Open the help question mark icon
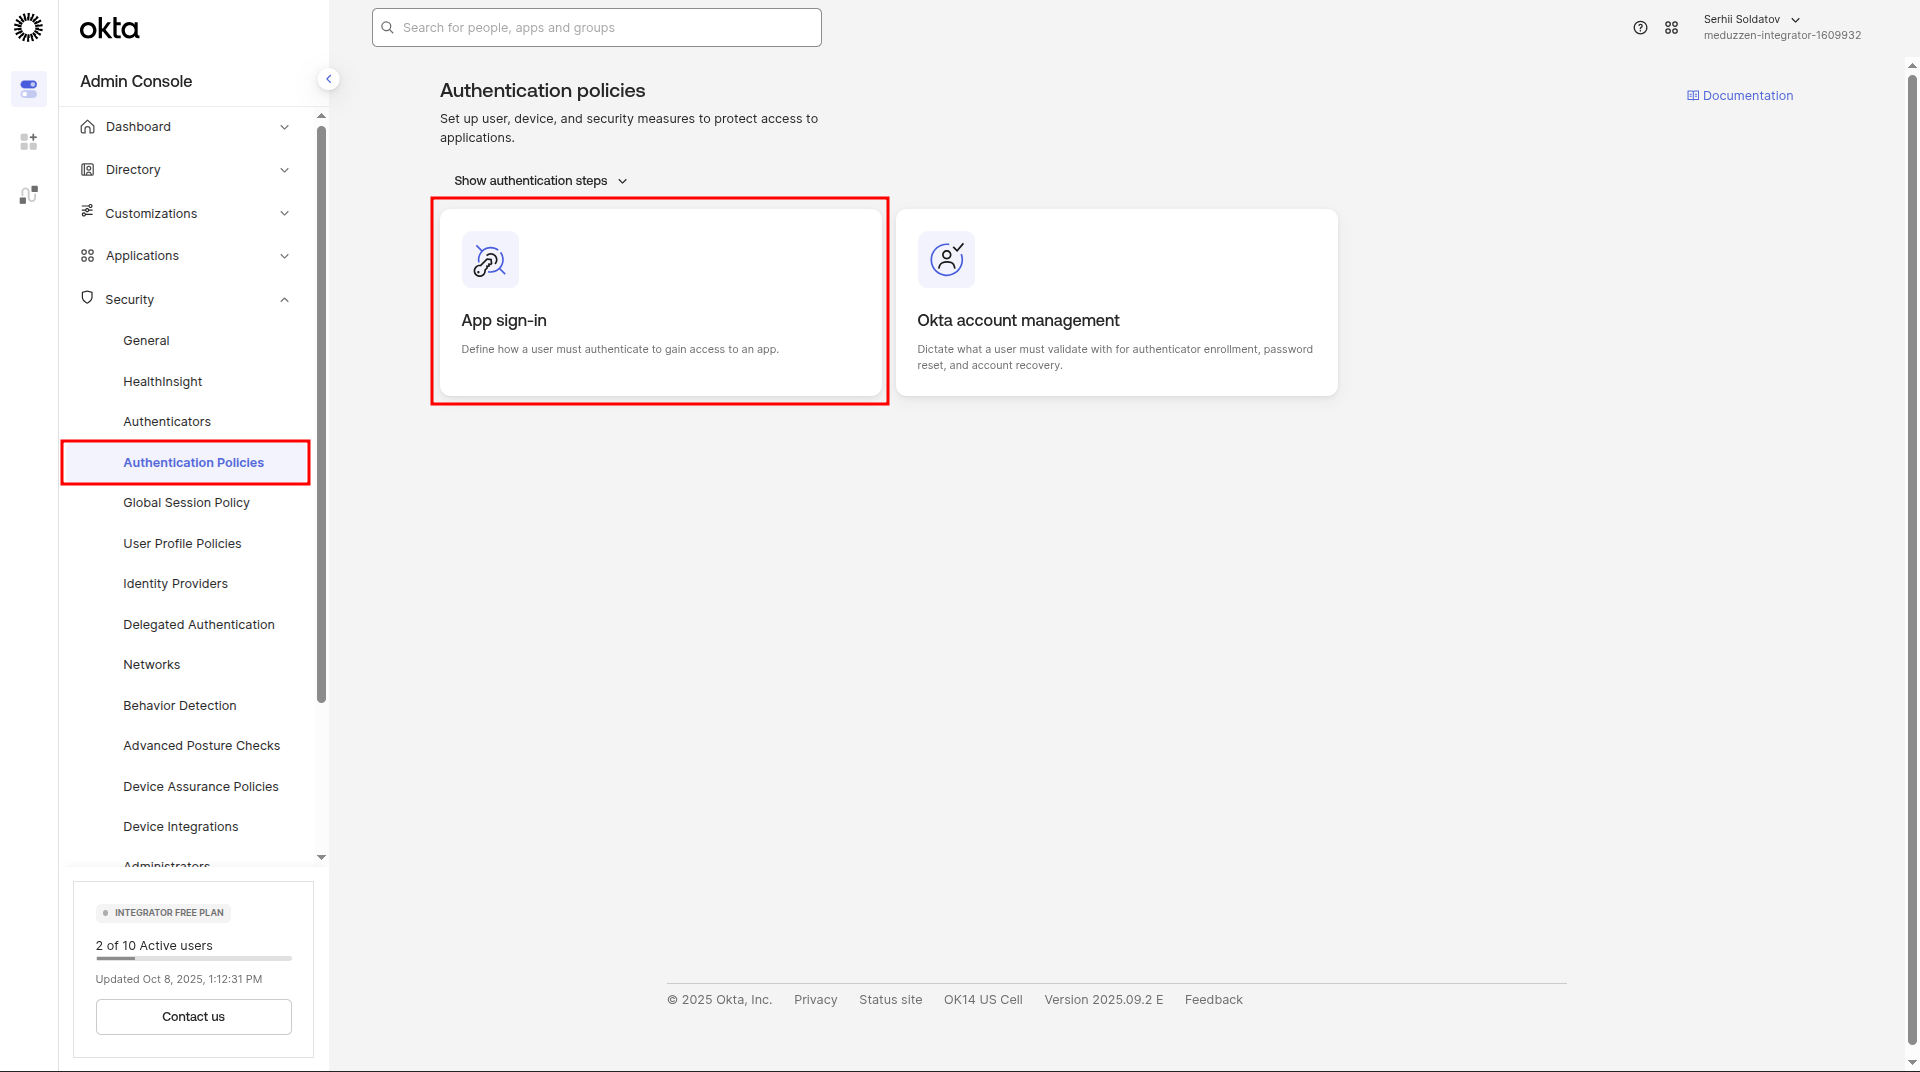Screen dimensions: 1920x1072 (x=1640, y=28)
